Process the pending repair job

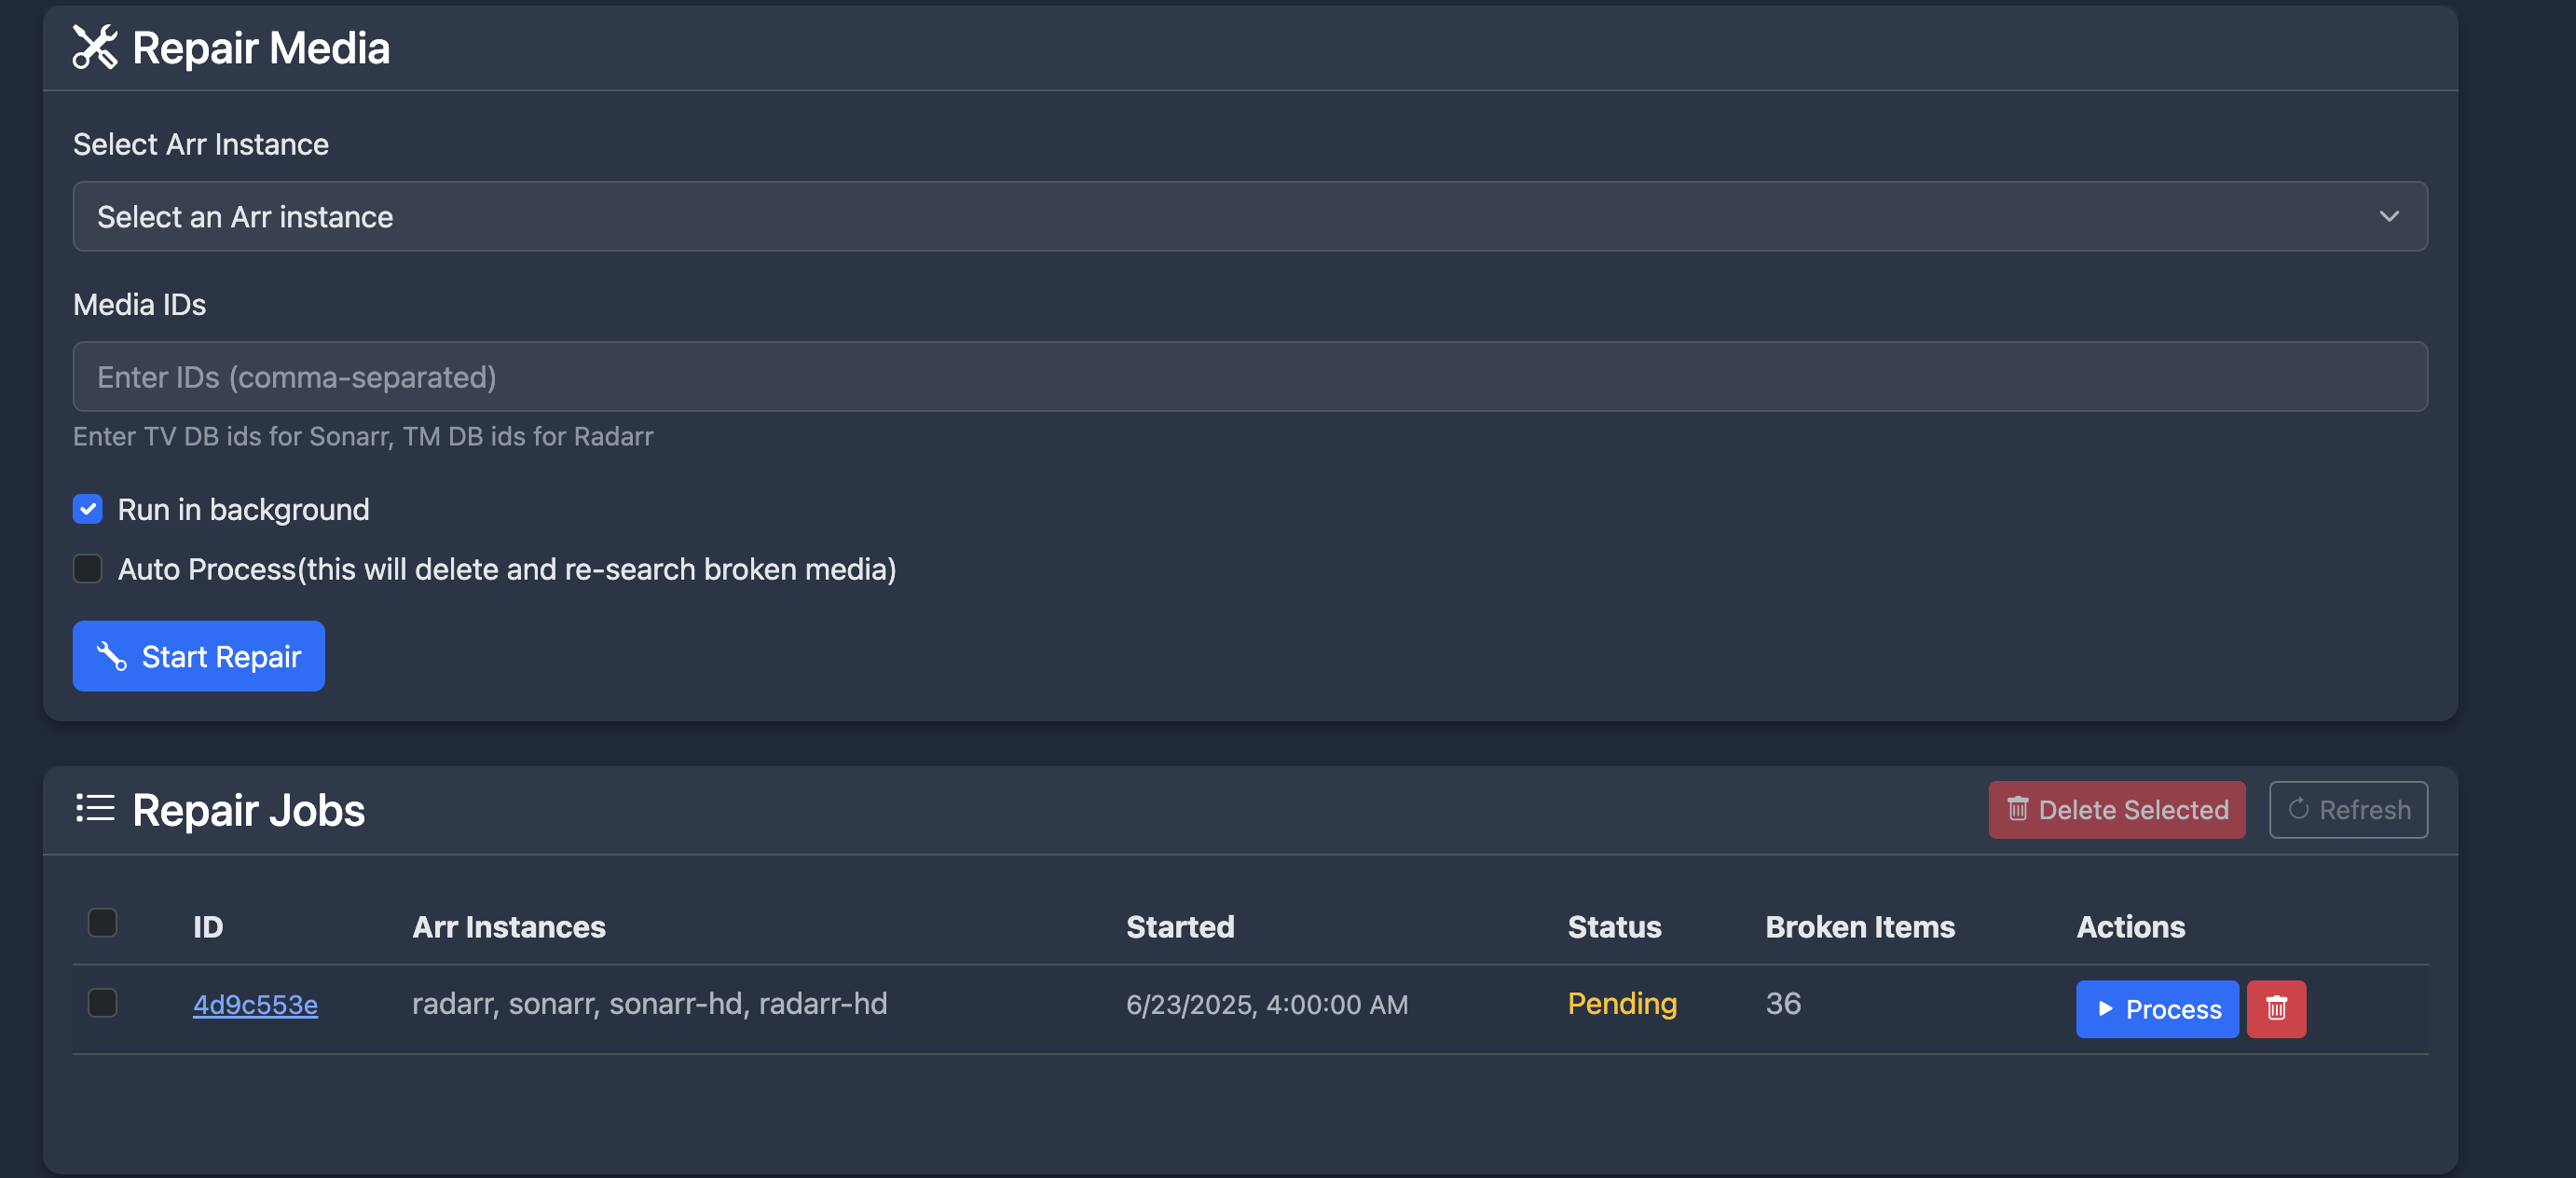pyautogui.click(x=2157, y=1008)
